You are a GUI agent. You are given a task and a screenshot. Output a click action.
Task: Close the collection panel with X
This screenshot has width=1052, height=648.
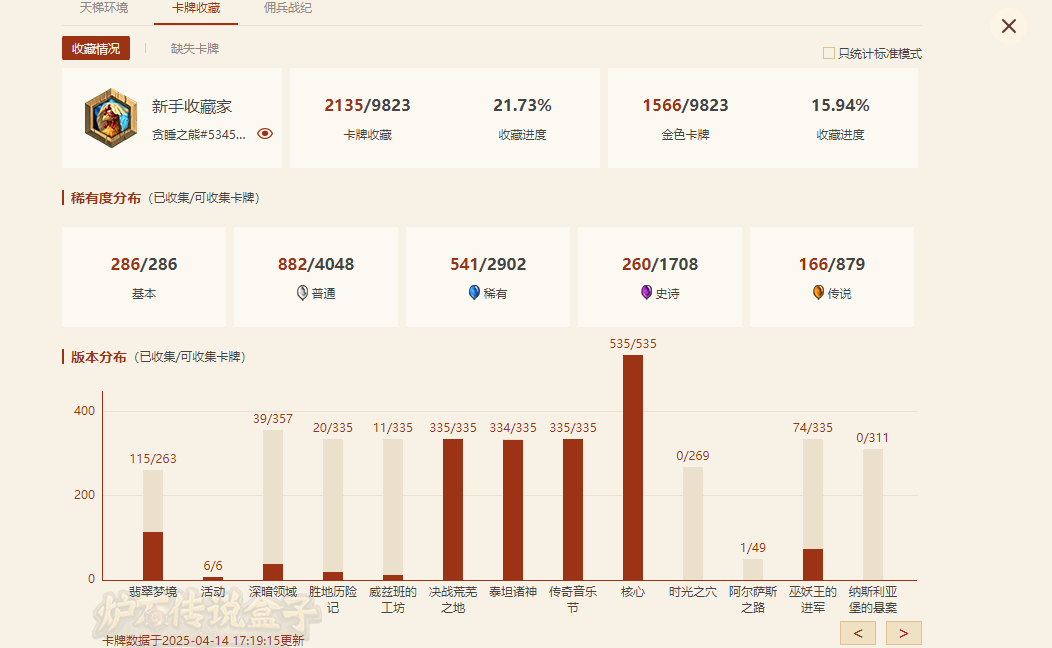point(1008,26)
